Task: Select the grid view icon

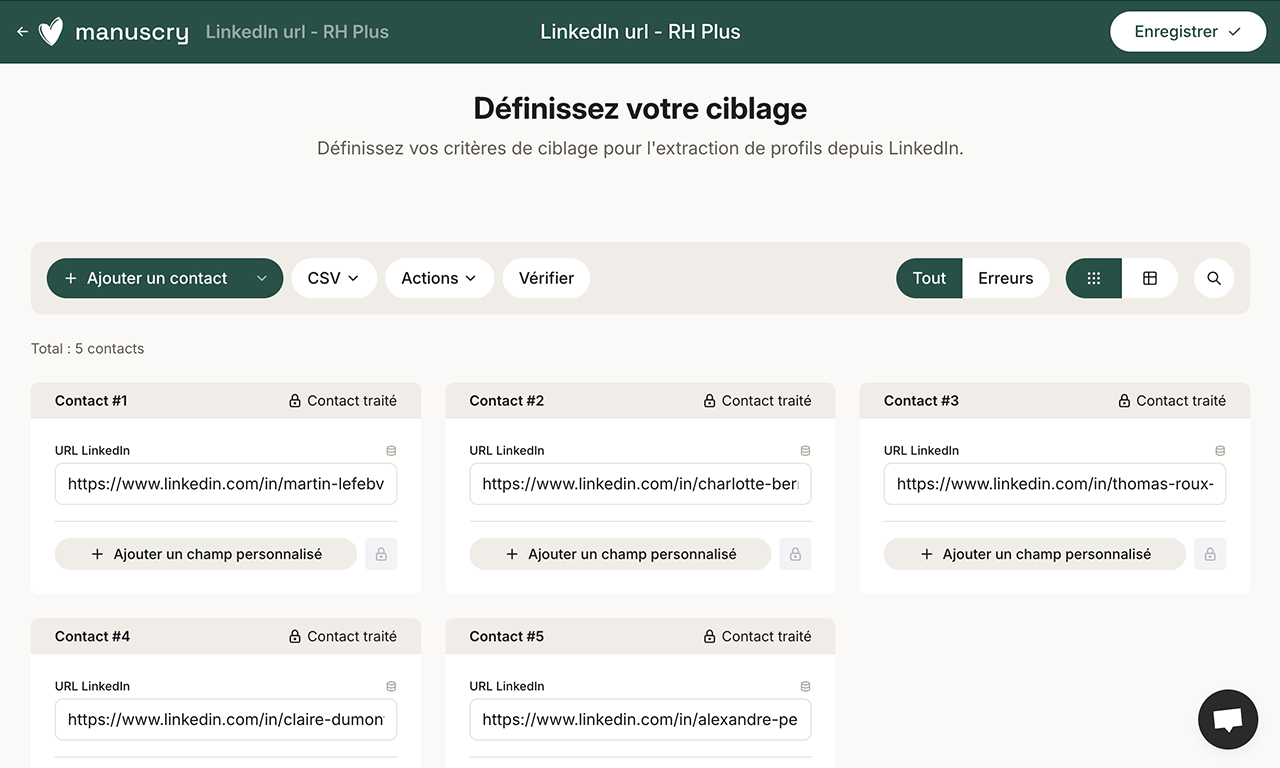Action: (1093, 278)
